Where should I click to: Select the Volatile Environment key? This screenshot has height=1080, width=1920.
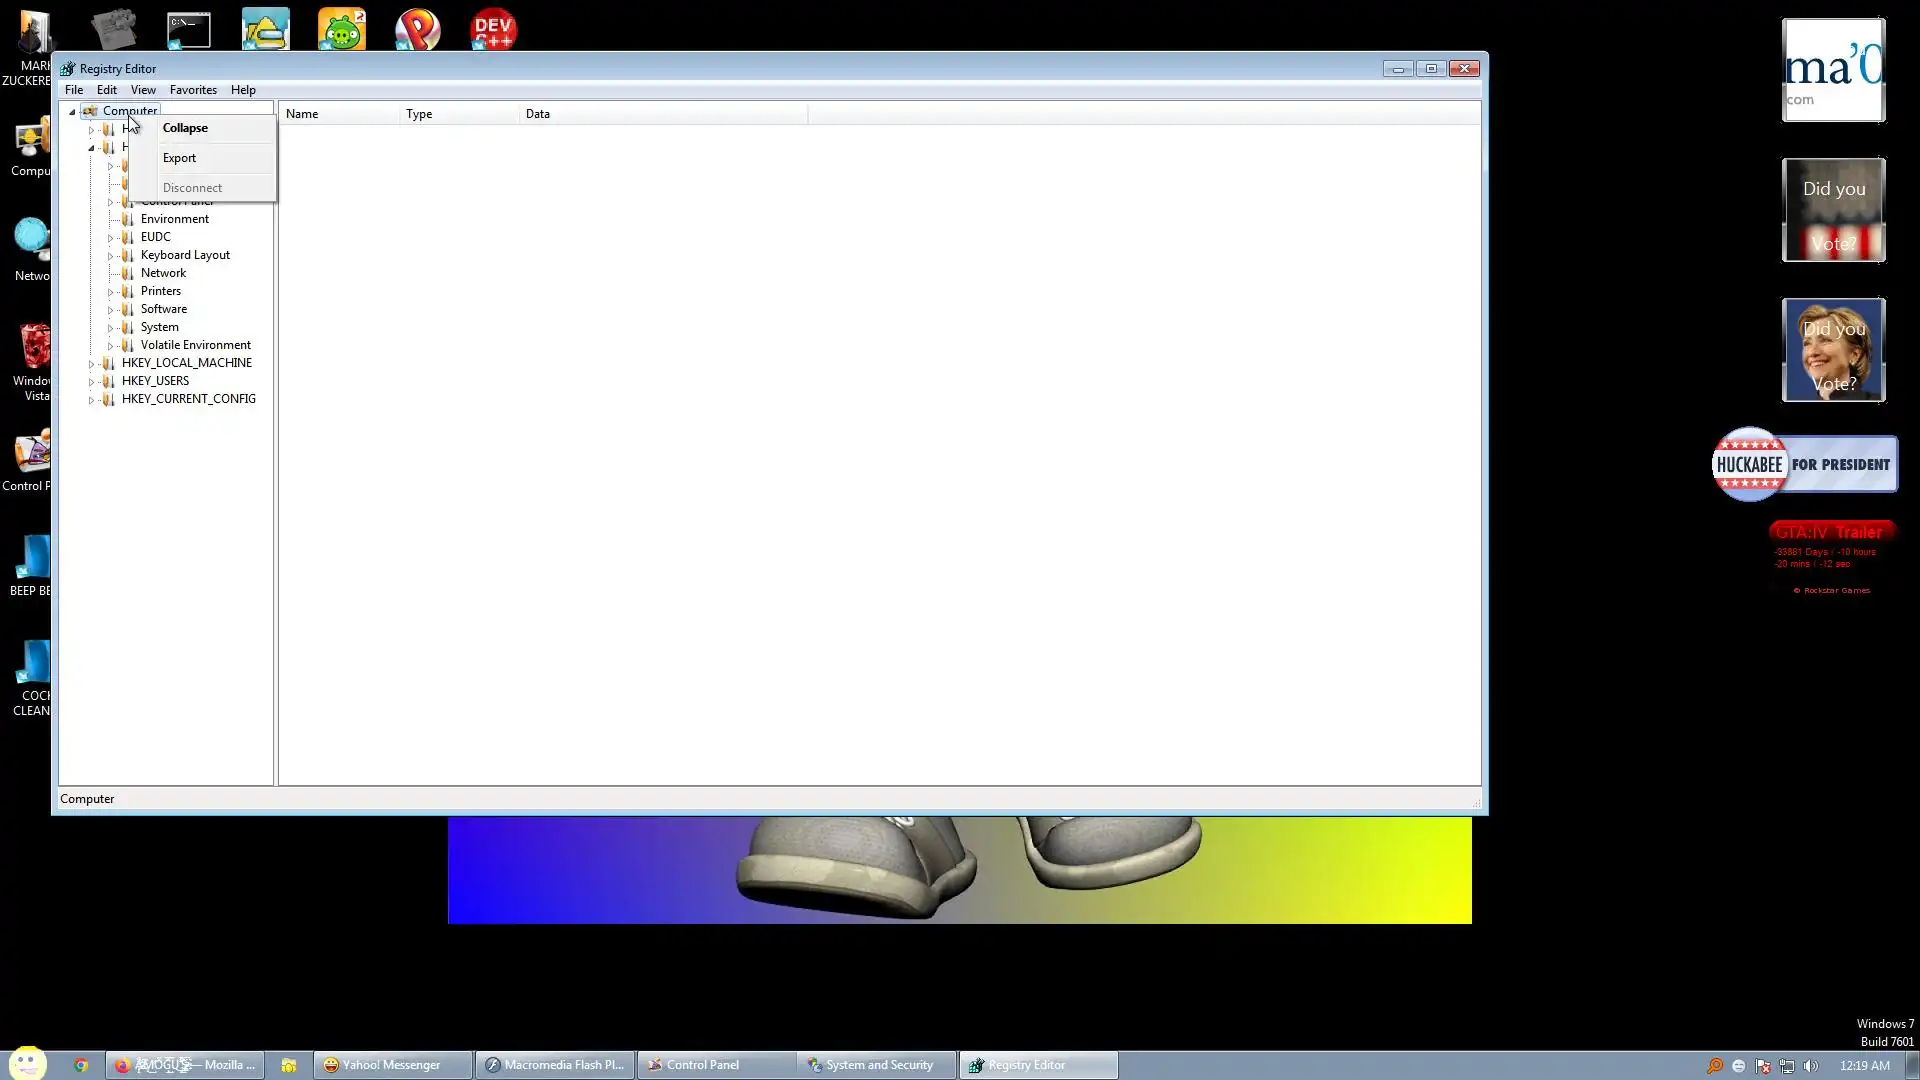point(195,345)
